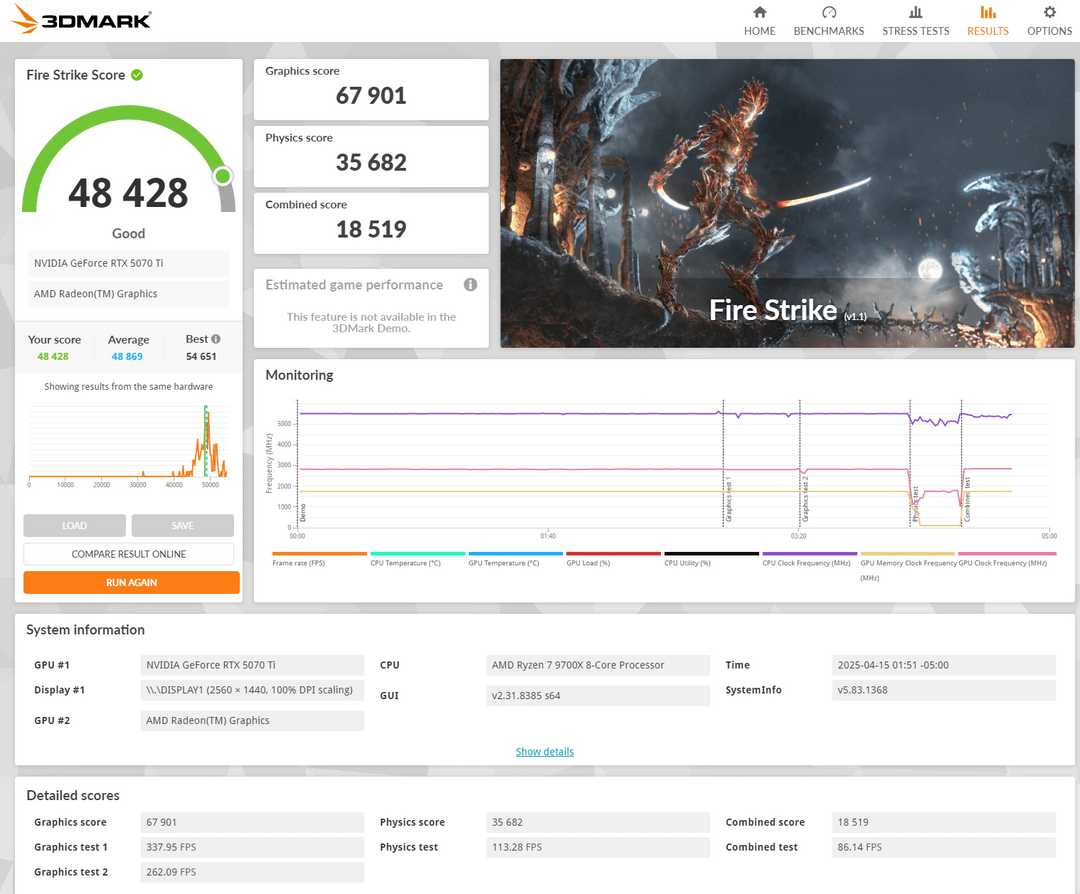Click the Home house icon
Screen dimensions: 1080x894
tap(759, 12)
